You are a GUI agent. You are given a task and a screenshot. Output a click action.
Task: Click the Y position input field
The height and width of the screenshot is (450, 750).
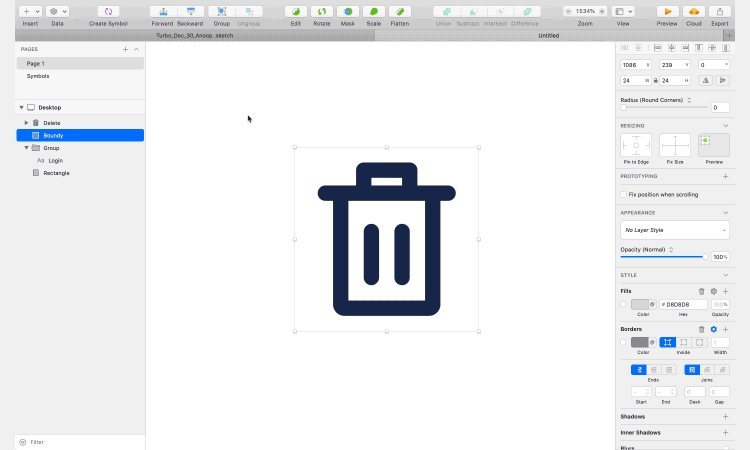point(675,65)
